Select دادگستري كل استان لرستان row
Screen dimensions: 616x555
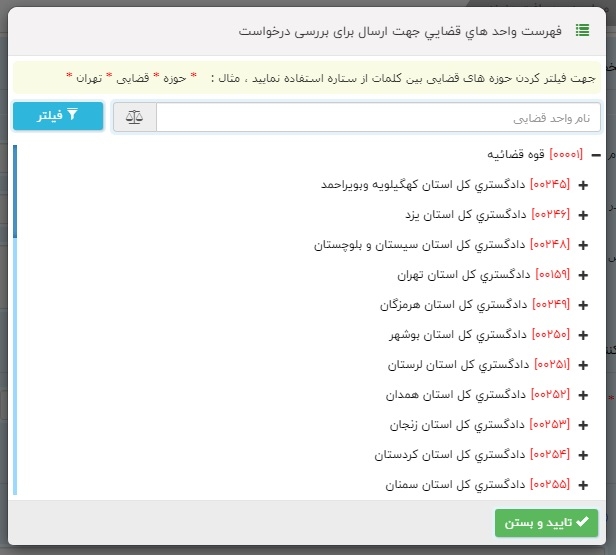click(479, 365)
